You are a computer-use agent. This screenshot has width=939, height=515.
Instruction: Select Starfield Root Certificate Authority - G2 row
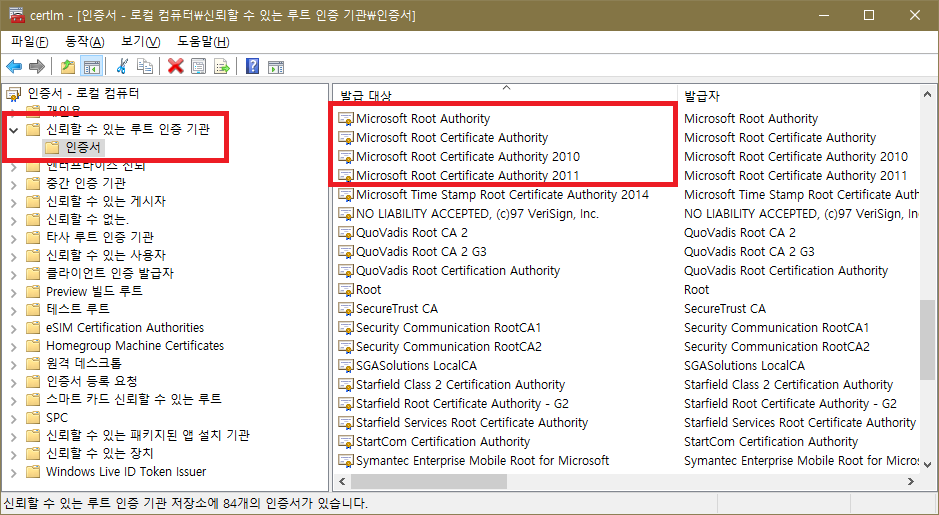[462, 404]
